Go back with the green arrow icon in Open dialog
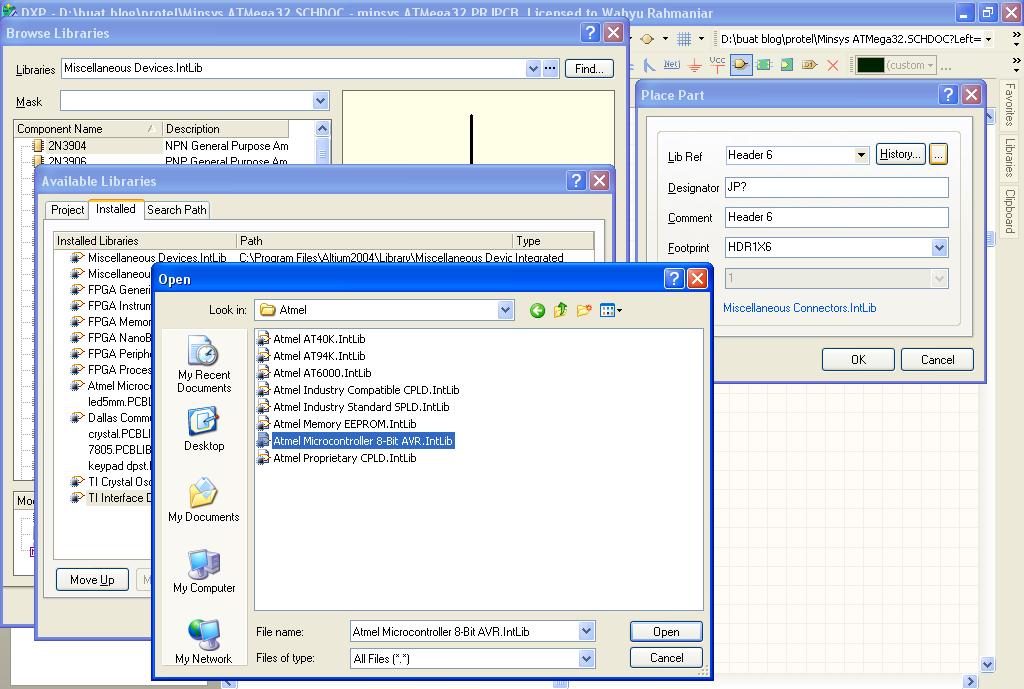1024x689 pixels. click(537, 310)
